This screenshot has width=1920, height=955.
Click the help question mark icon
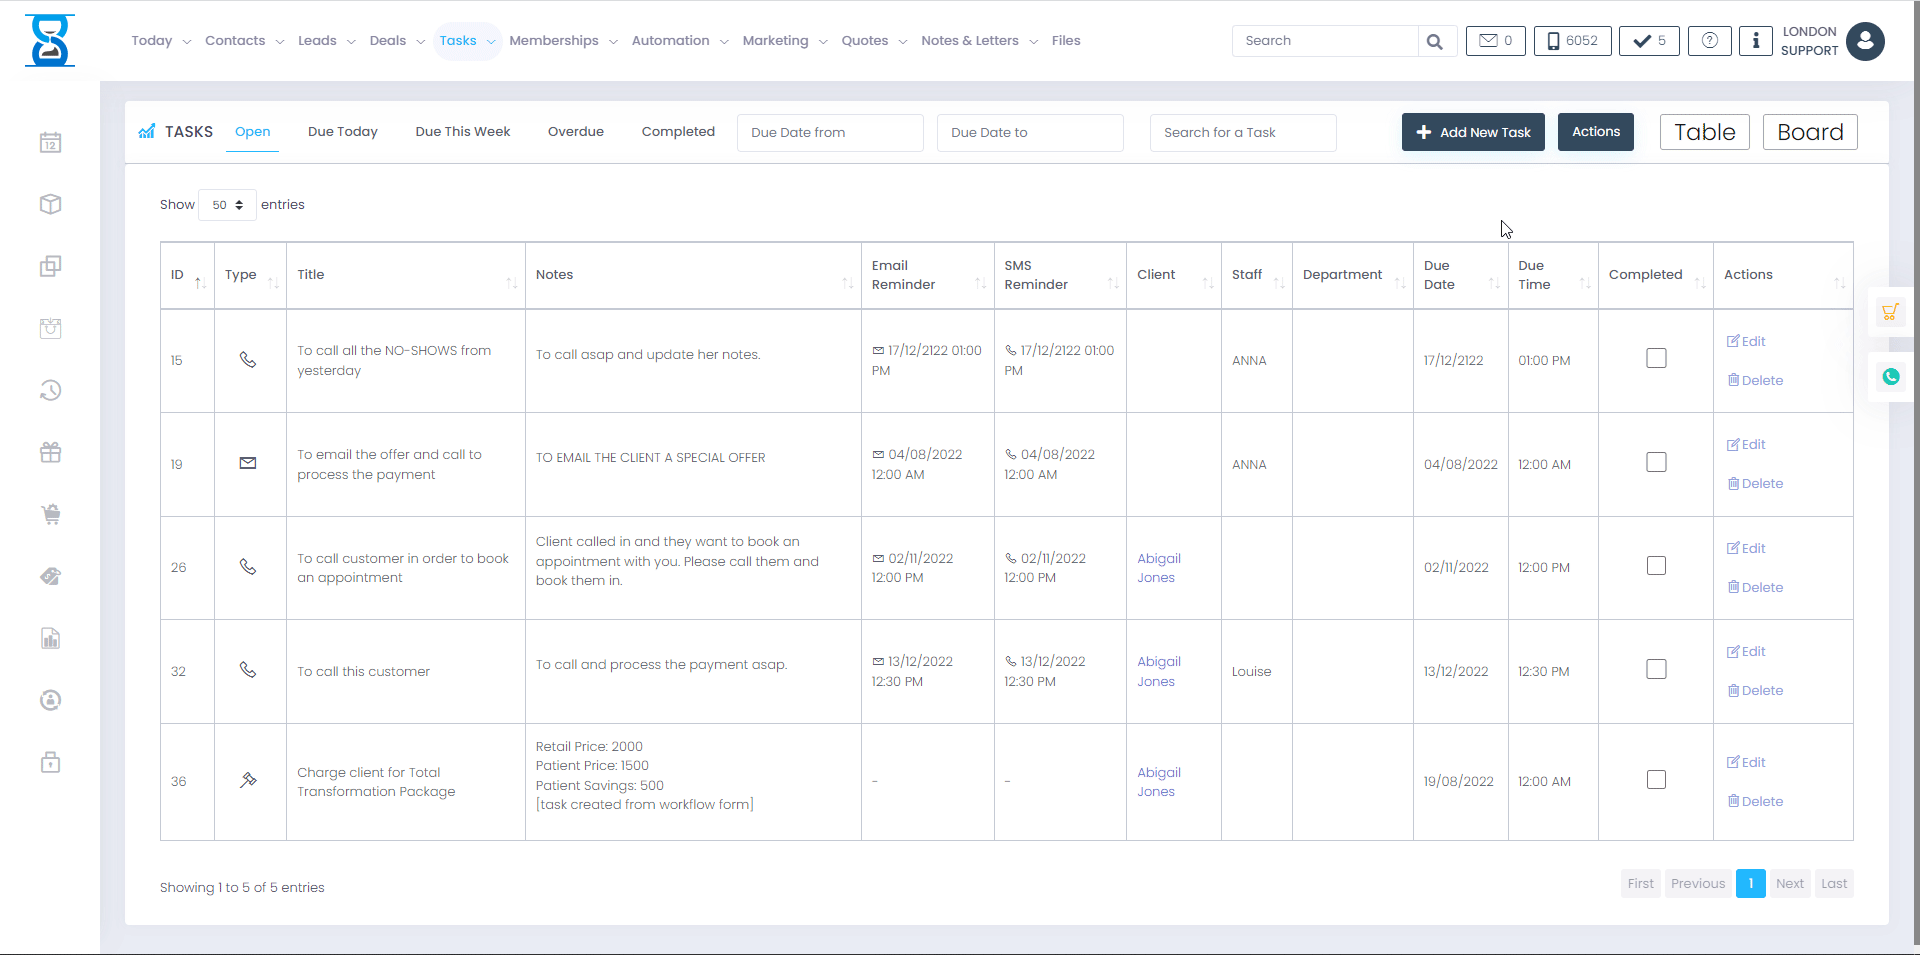(x=1709, y=41)
